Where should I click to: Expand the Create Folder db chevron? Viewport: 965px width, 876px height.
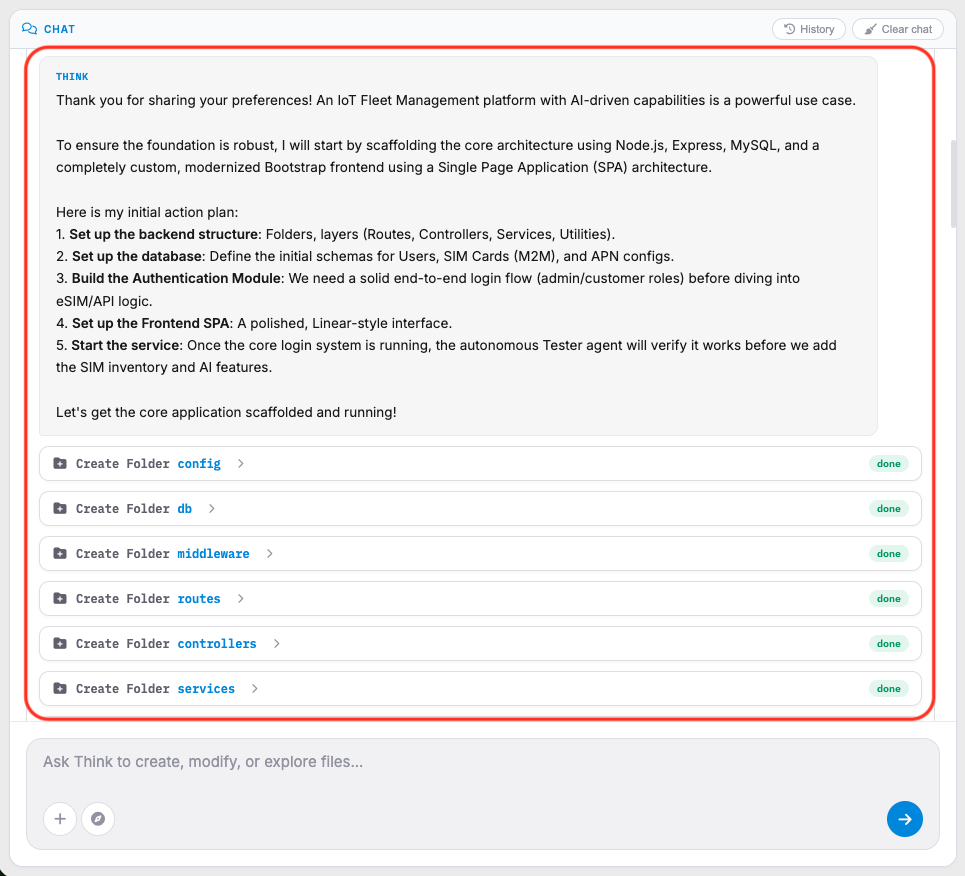(x=212, y=508)
